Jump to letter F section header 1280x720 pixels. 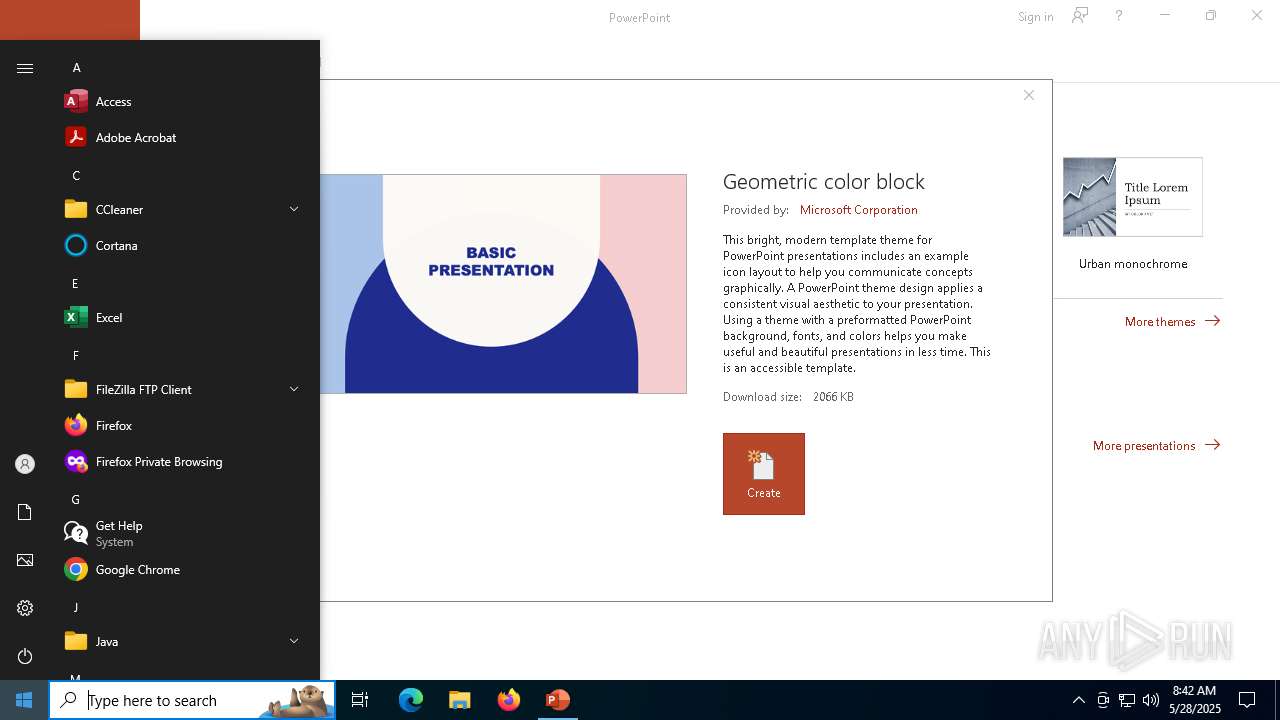point(75,356)
